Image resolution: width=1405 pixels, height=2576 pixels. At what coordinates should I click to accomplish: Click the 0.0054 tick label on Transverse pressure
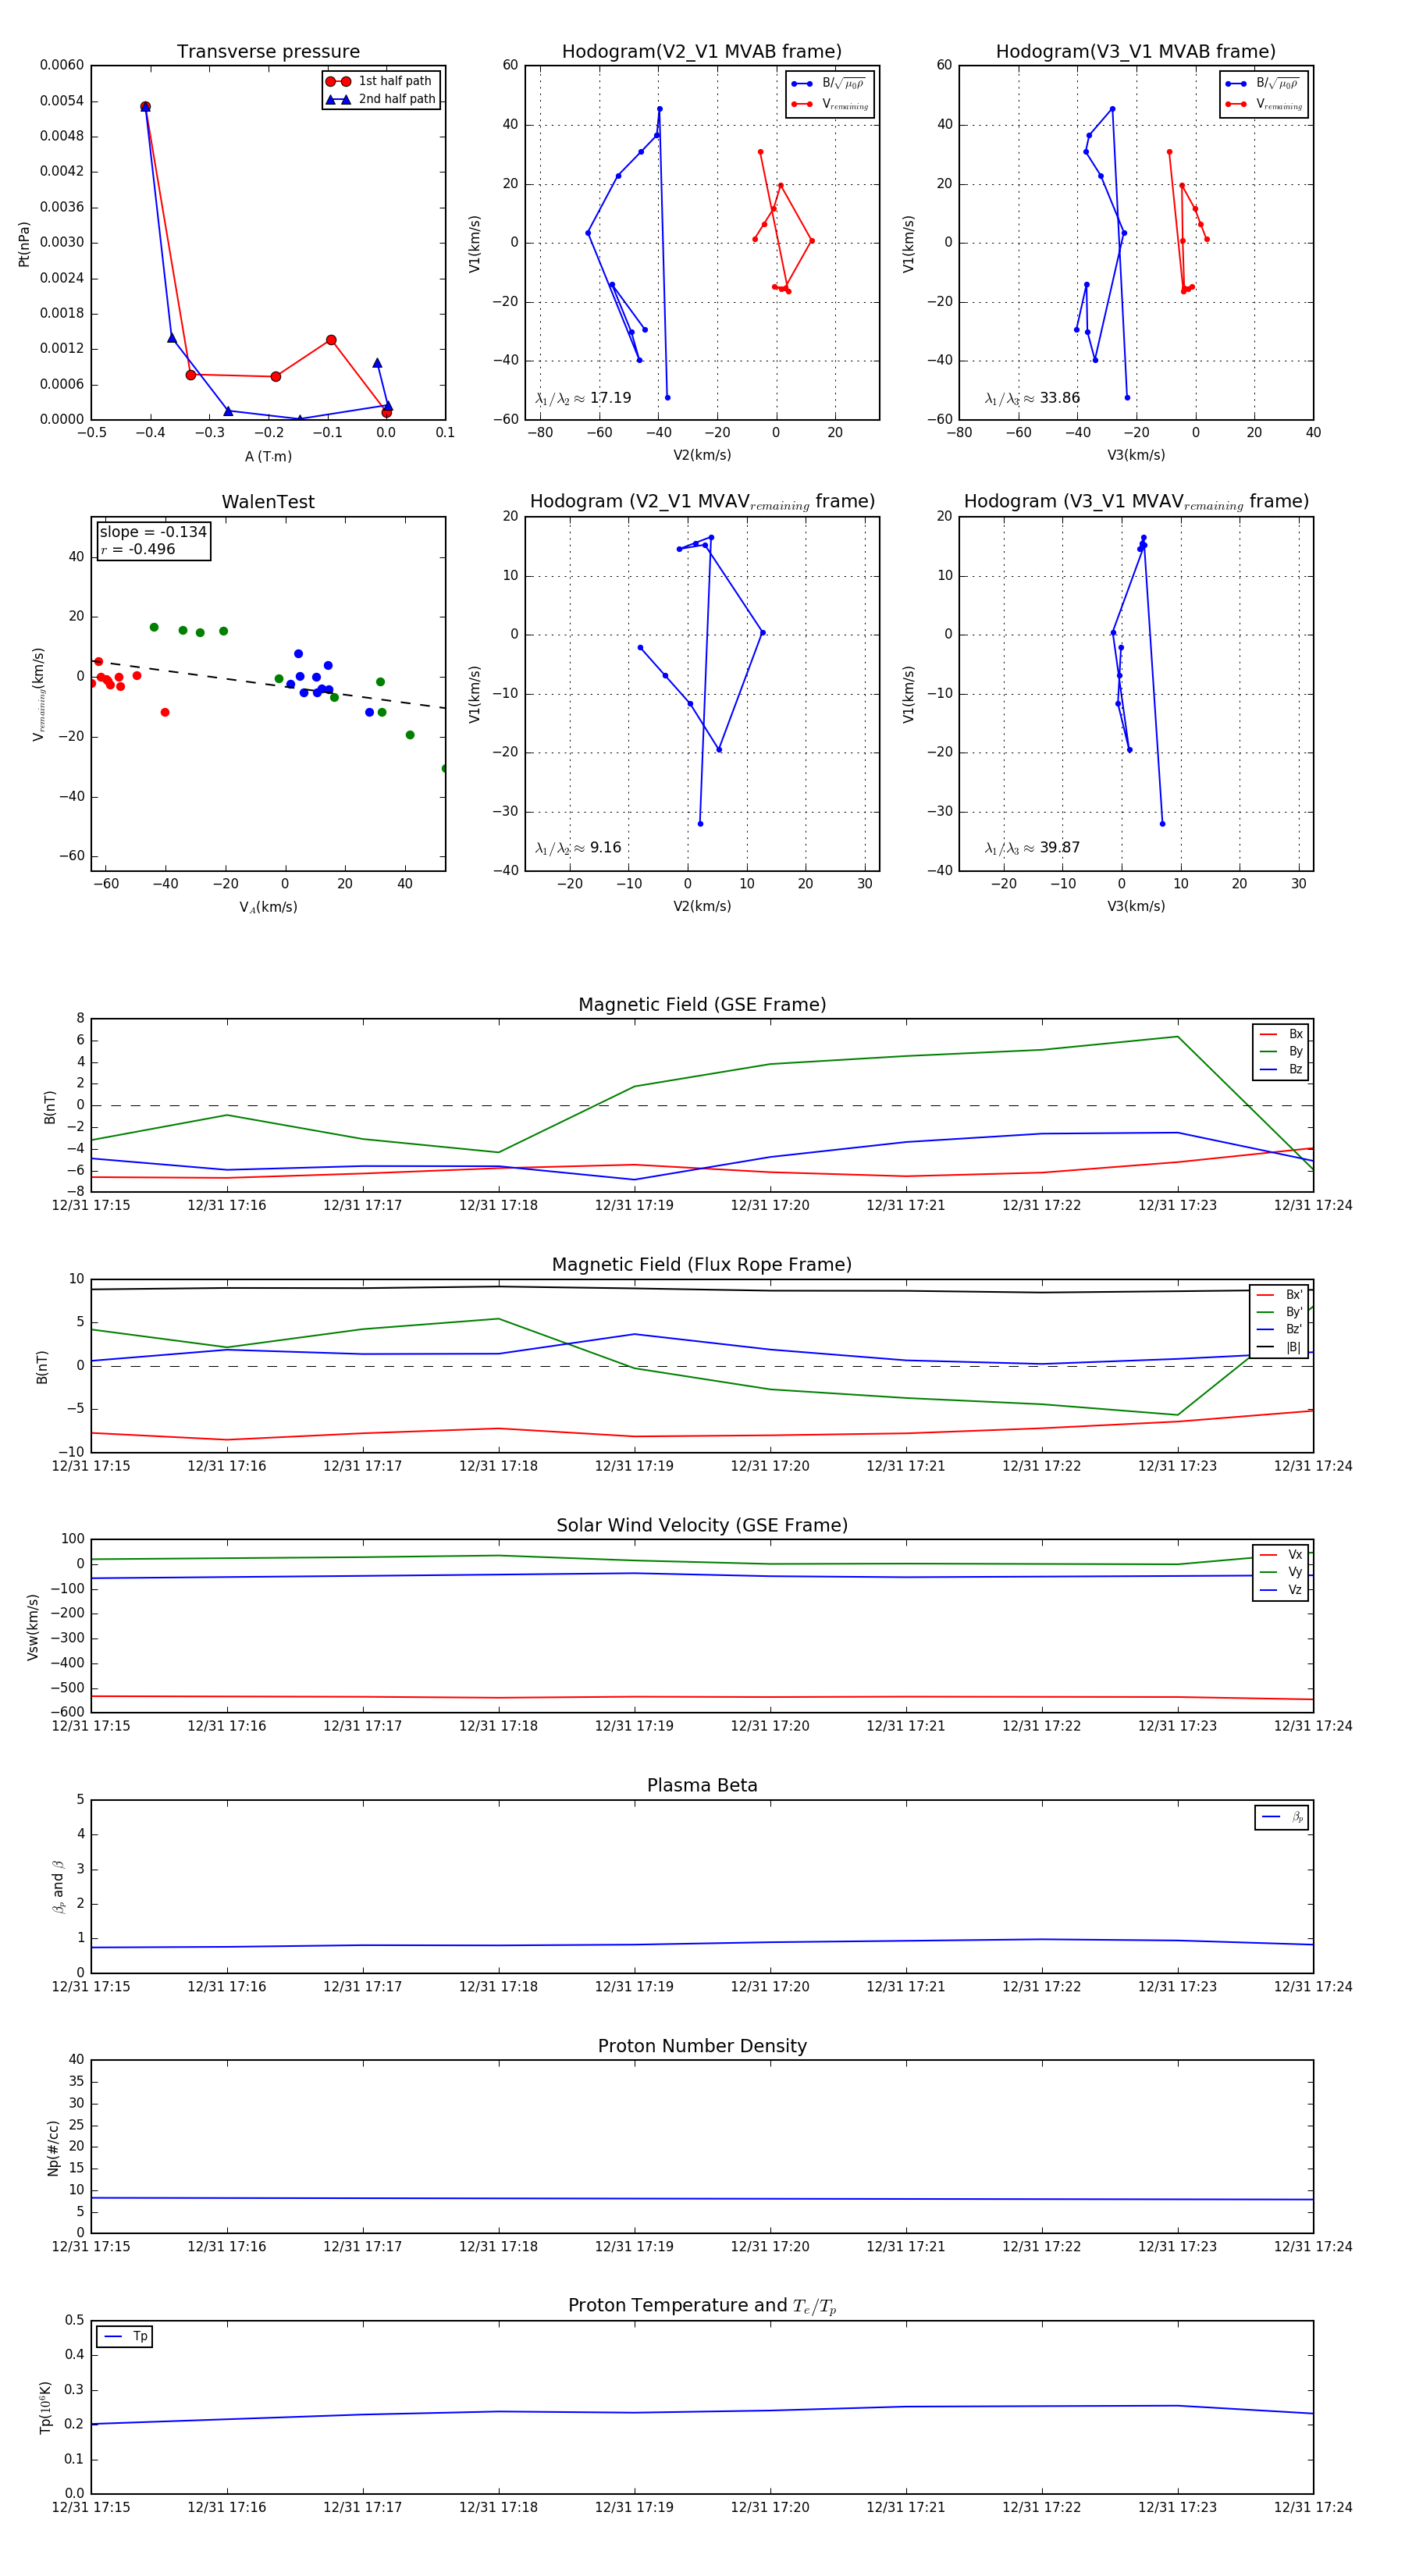(62, 101)
